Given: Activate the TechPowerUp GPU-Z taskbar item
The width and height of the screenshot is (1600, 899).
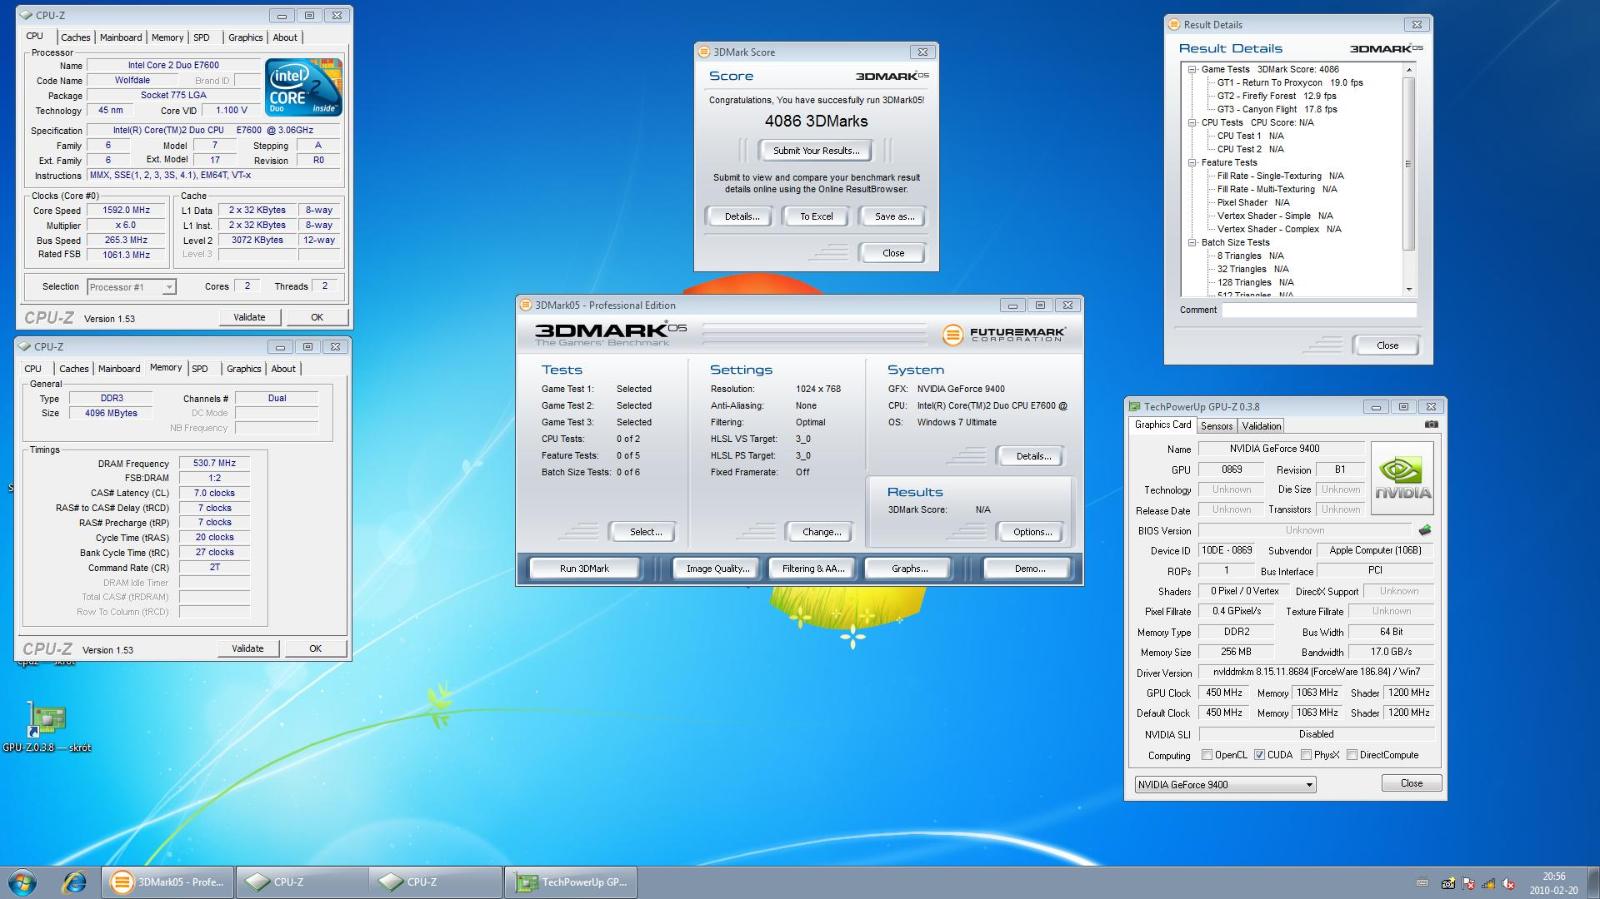Looking at the screenshot, I should (x=571, y=882).
